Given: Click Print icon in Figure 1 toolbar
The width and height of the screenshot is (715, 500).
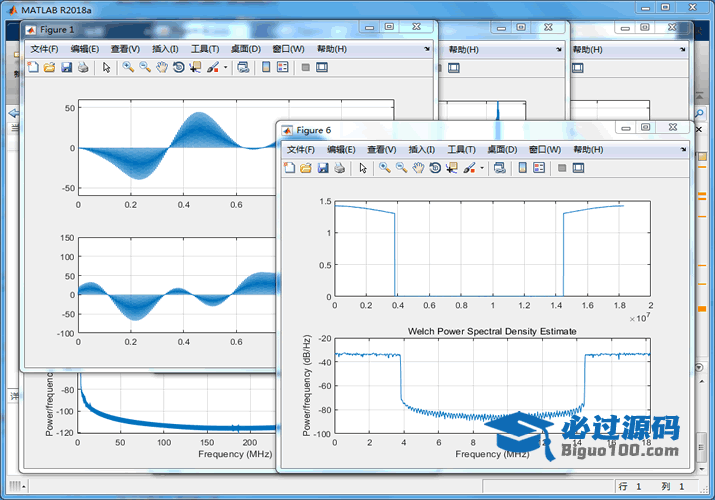Looking at the screenshot, I should 83,67.
